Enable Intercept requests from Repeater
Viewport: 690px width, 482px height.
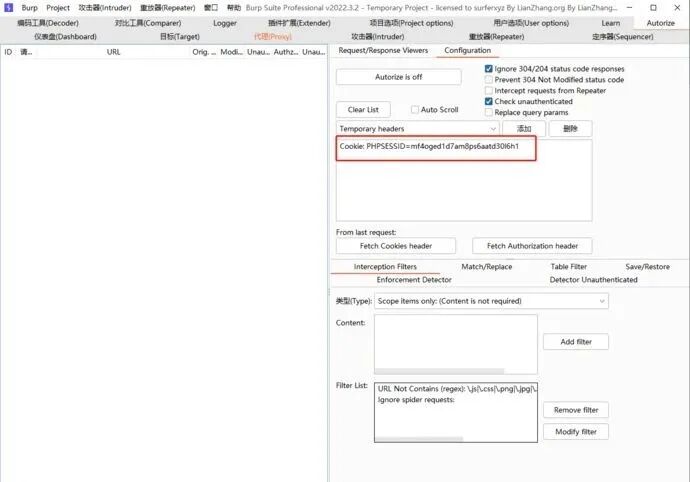click(x=488, y=91)
